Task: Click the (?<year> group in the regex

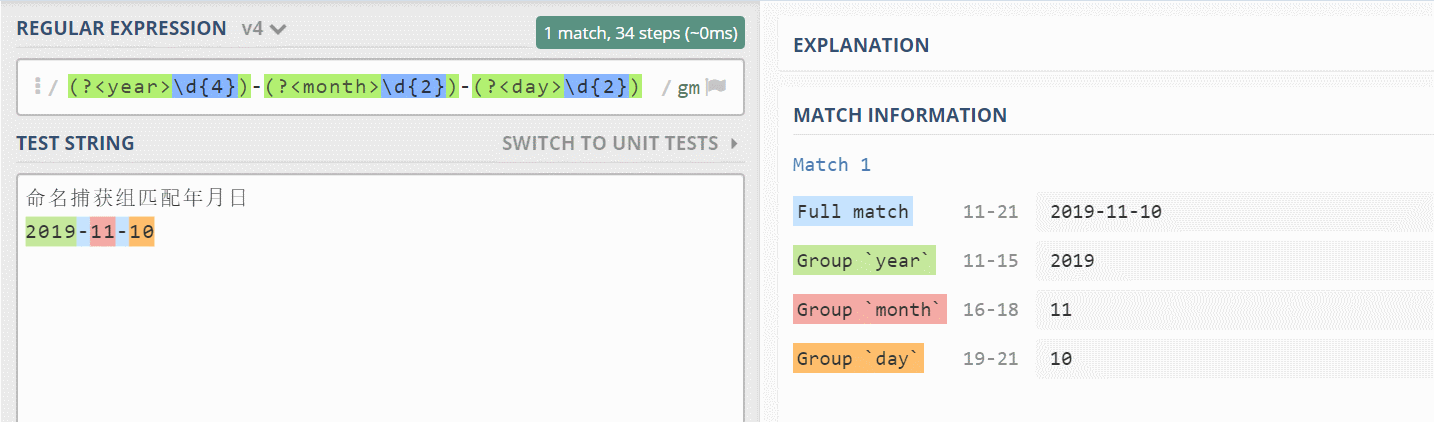Action: click(120, 87)
